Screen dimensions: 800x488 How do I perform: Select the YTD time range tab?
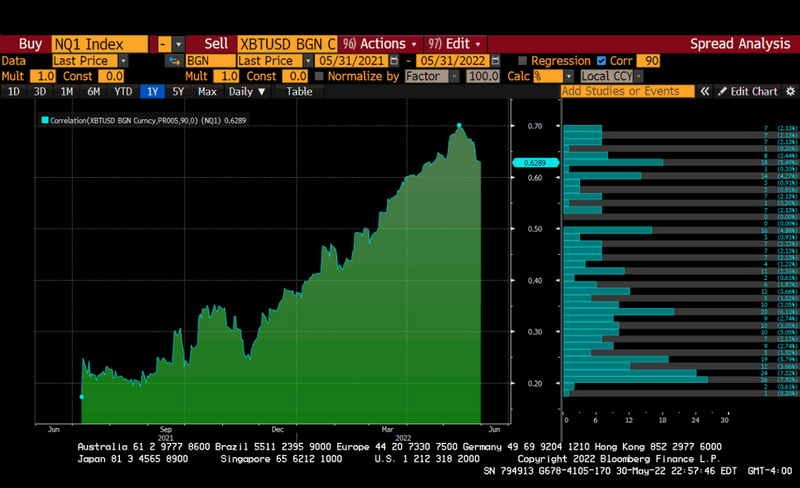click(x=123, y=91)
